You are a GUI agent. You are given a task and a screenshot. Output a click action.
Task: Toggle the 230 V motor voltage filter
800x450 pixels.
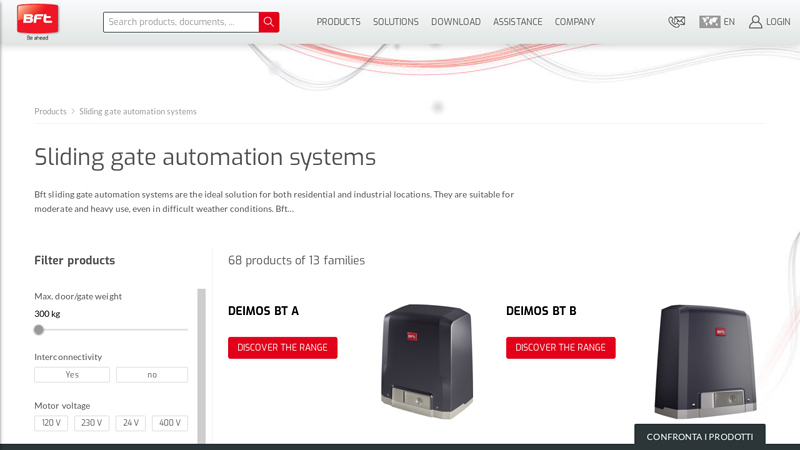(x=92, y=423)
